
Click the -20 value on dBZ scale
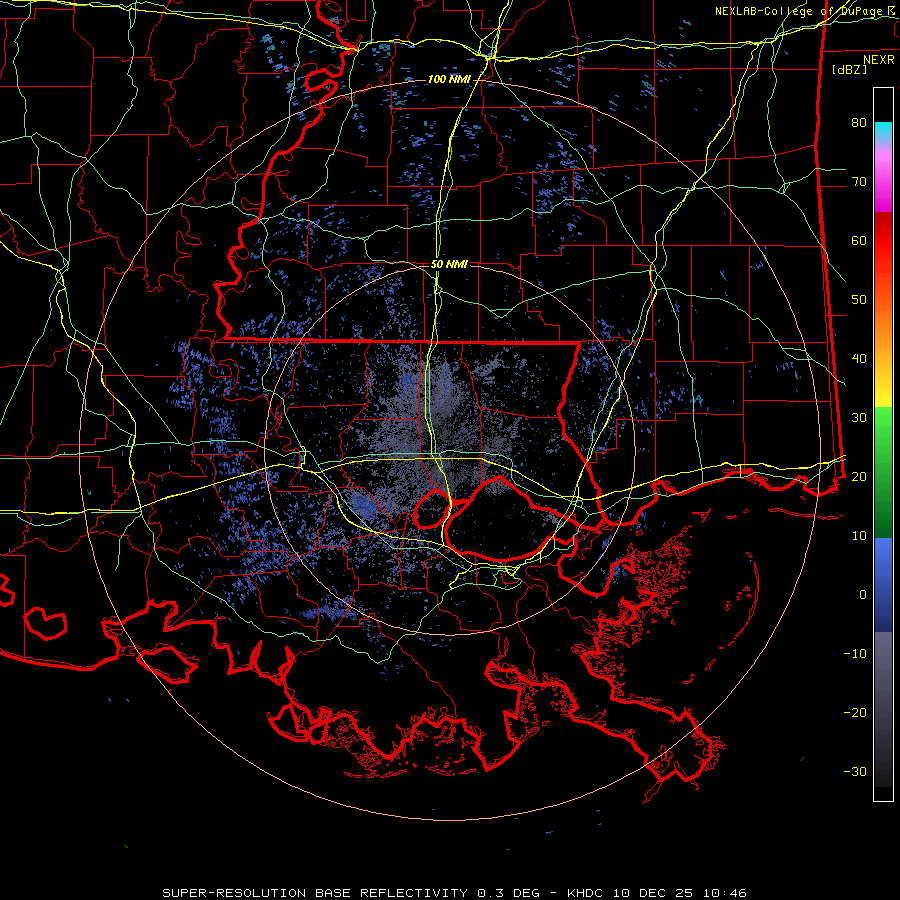coord(855,713)
